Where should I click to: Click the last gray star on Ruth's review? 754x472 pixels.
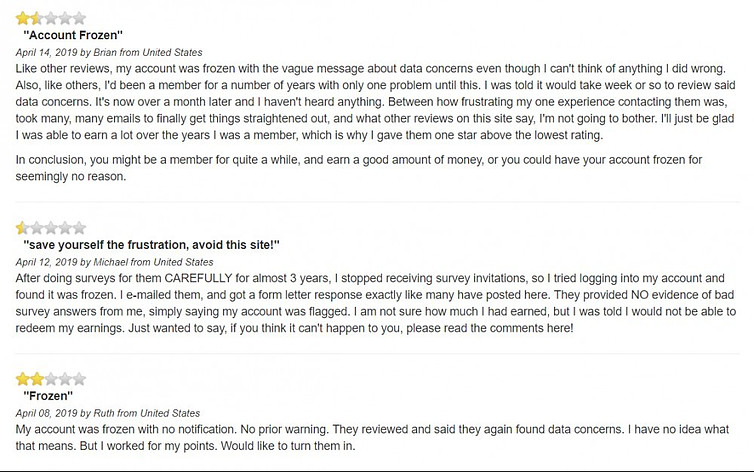79,379
